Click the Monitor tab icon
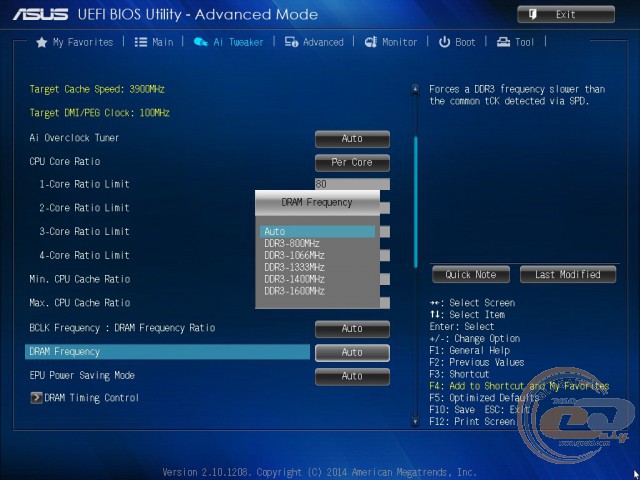The image size is (640, 480). pos(371,42)
